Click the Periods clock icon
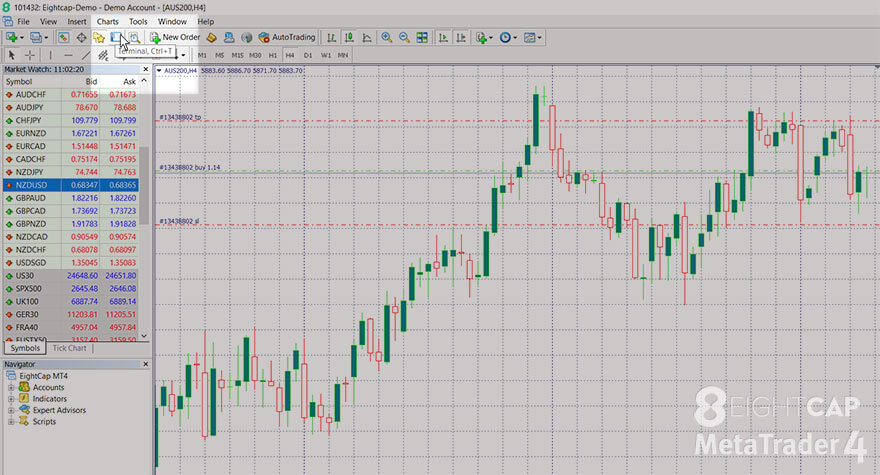Screen dimensions: 880x475 [505, 38]
